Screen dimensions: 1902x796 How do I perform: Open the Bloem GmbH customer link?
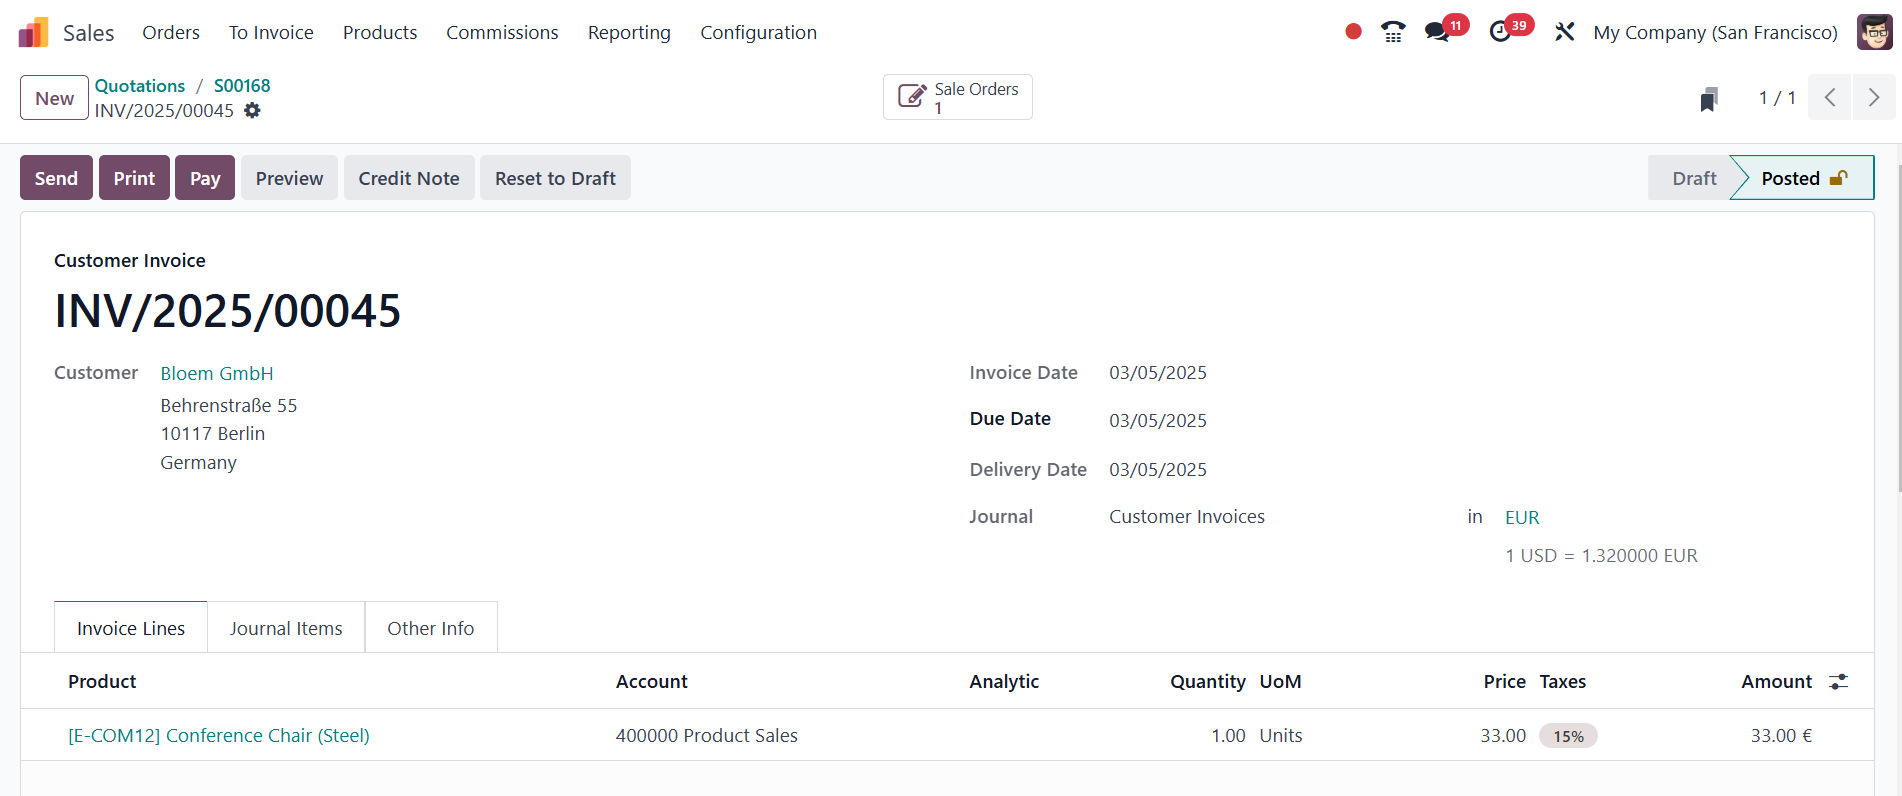(x=217, y=373)
